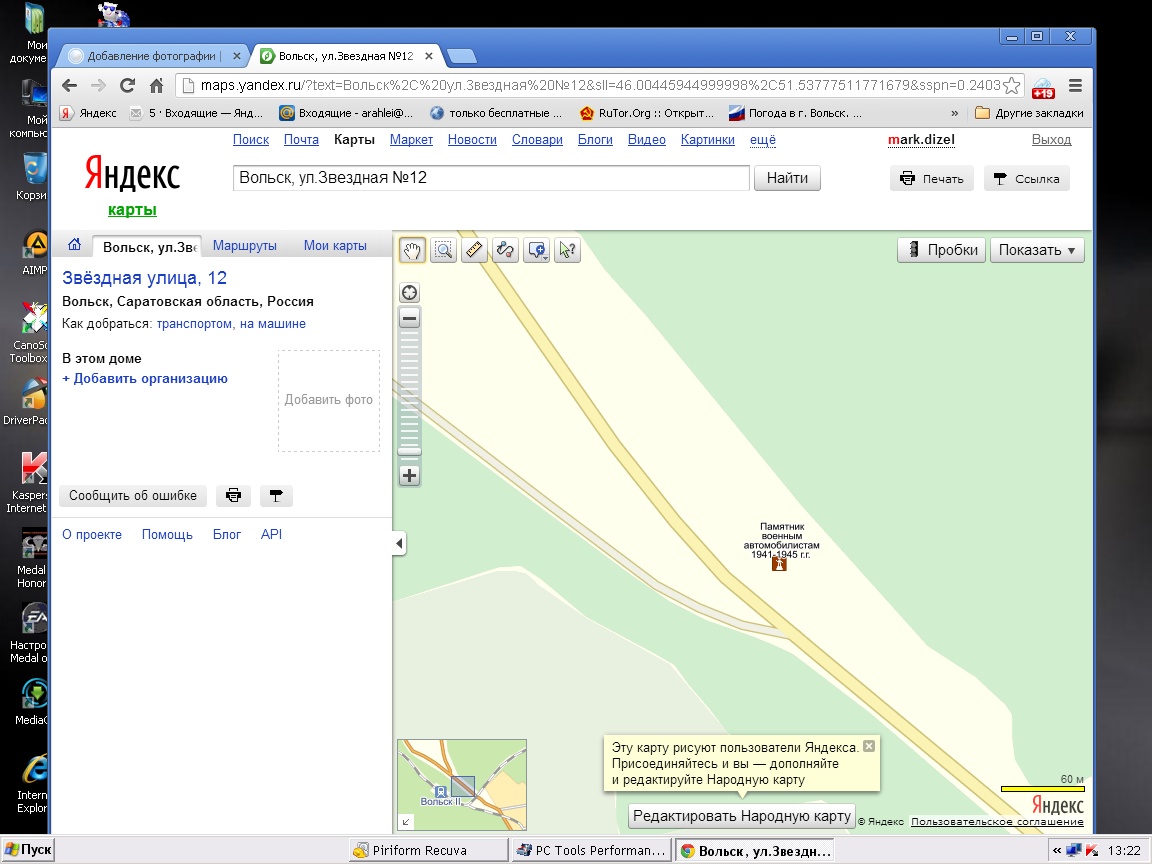1152x864 pixels.
Task: Select the ruler distance measurement tool
Action: pos(474,251)
